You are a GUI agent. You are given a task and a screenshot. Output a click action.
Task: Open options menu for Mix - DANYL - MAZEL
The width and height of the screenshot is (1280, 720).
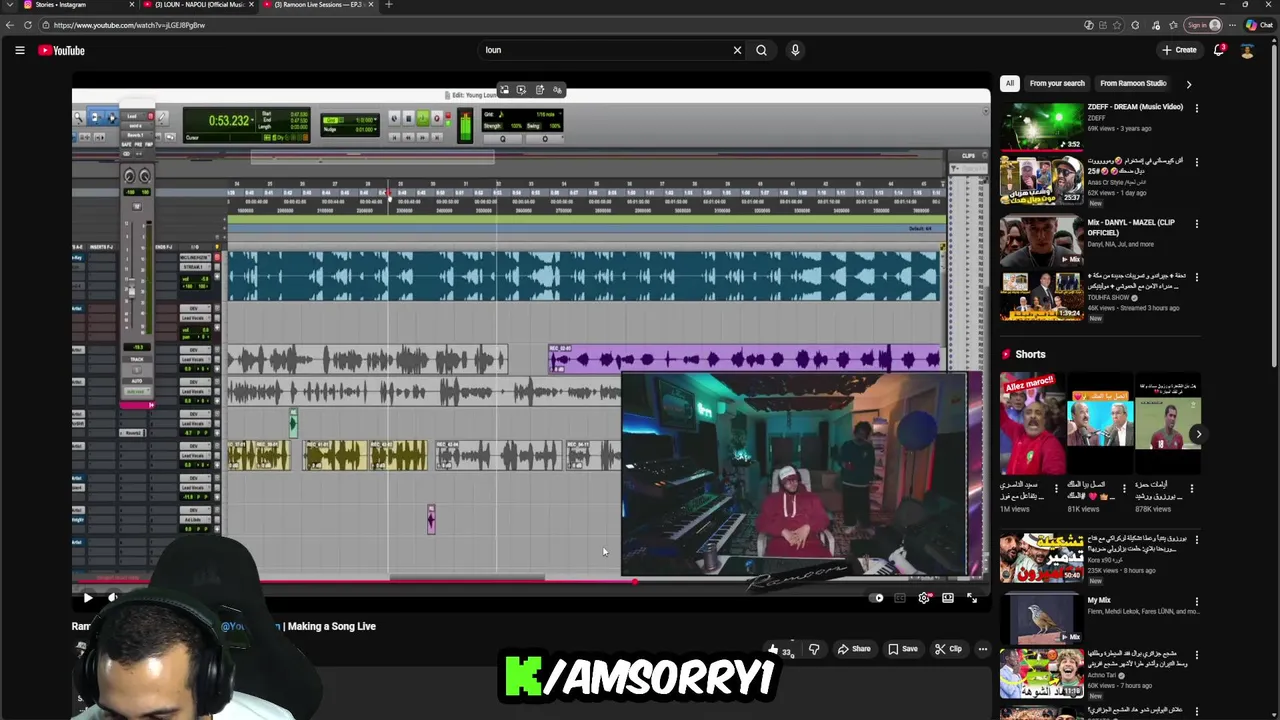click(x=1196, y=224)
